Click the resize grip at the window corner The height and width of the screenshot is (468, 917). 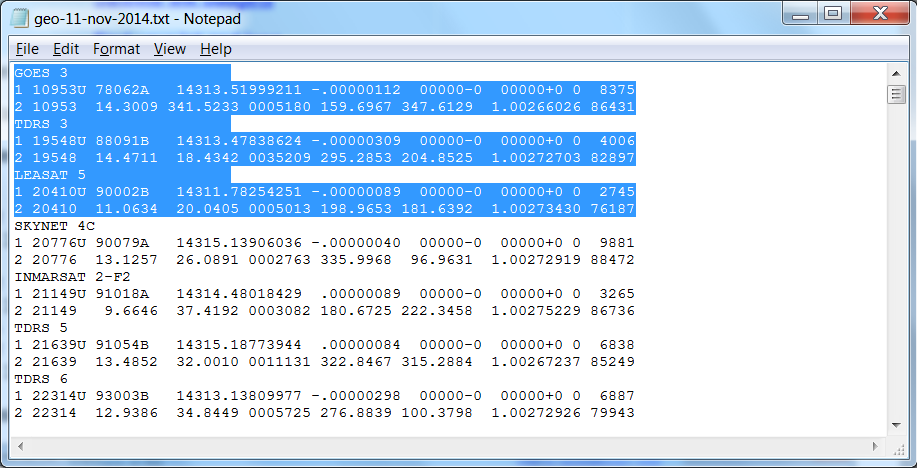tap(898, 448)
